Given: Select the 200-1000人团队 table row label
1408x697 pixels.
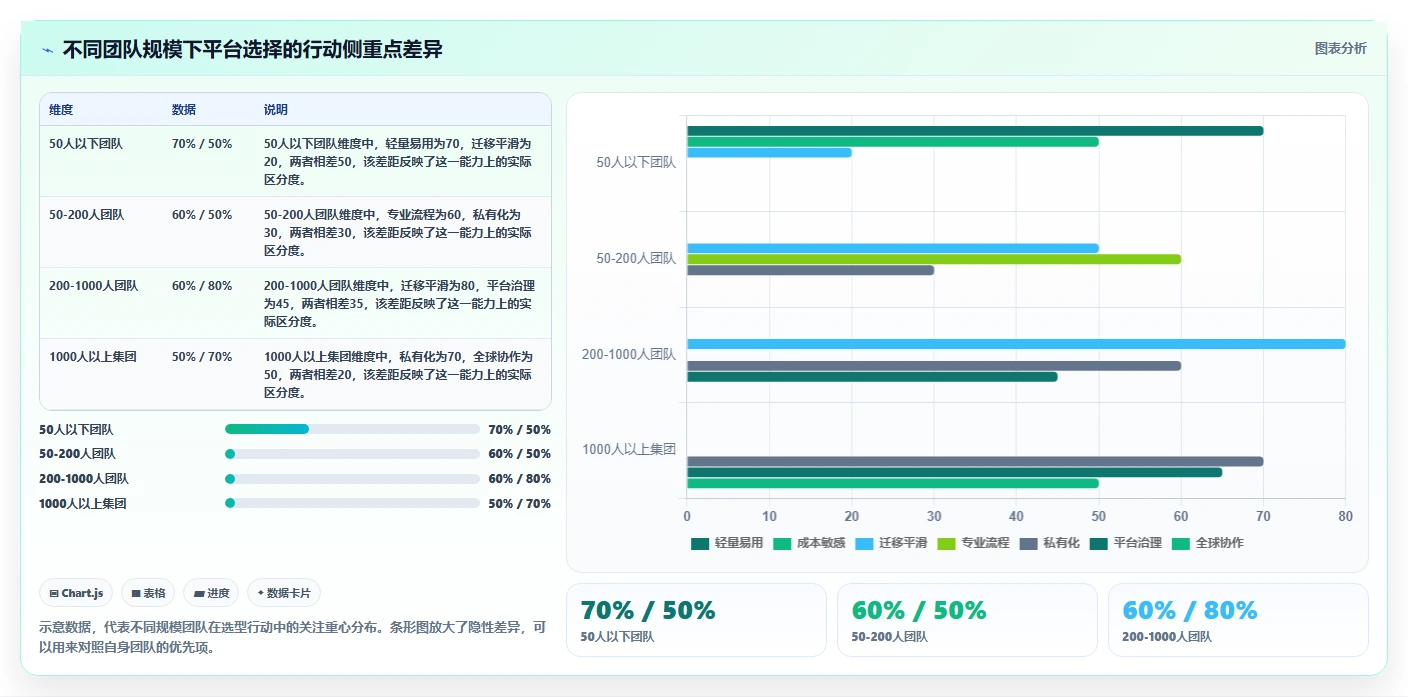Looking at the screenshot, I should [94, 286].
